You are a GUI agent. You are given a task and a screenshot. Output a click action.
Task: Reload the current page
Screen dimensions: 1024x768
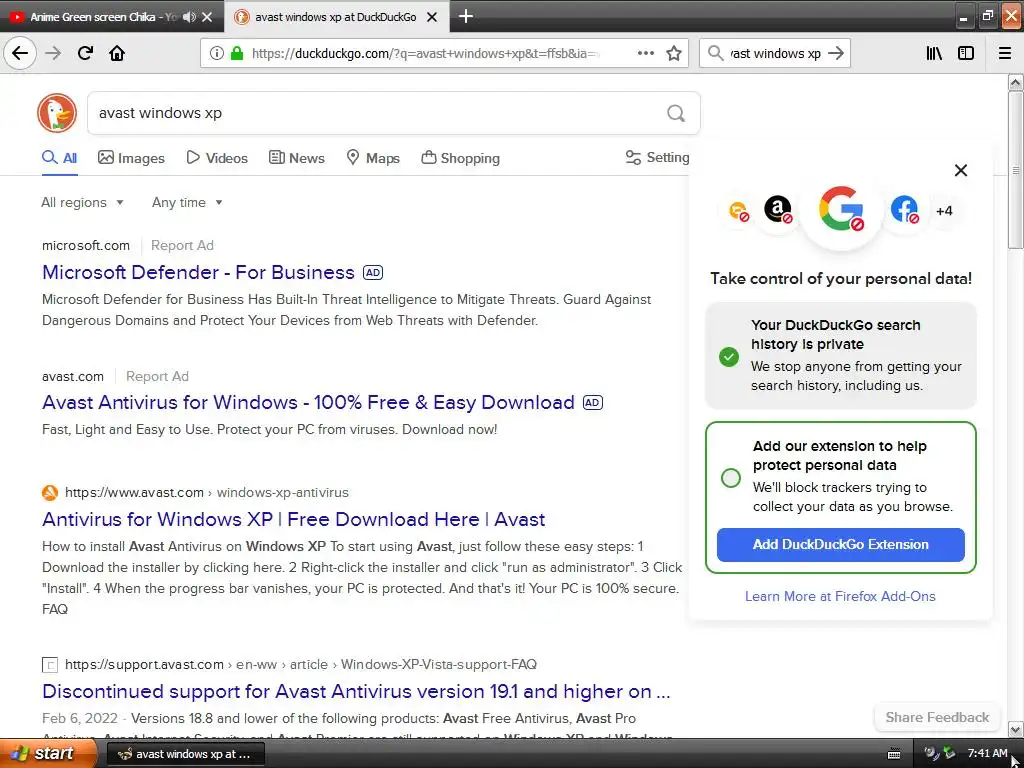tap(85, 54)
